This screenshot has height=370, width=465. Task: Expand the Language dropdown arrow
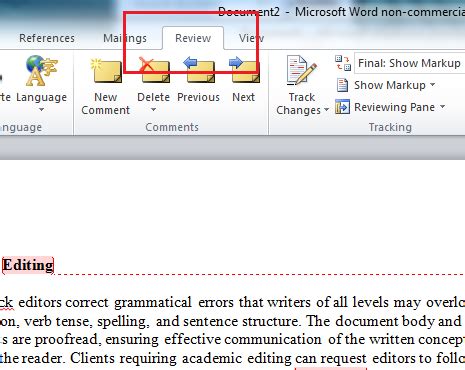[42, 109]
